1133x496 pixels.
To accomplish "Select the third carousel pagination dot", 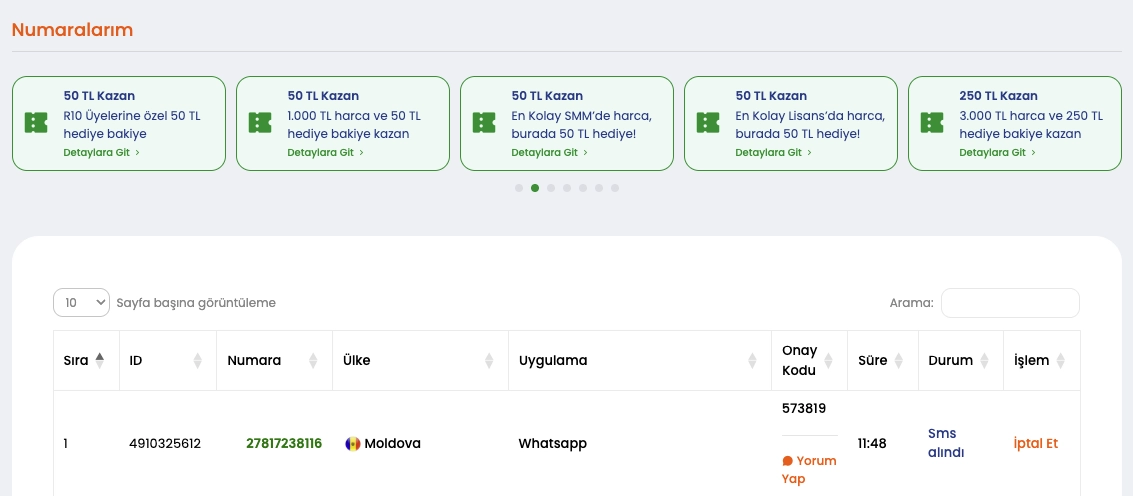I will pyautogui.click(x=551, y=188).
